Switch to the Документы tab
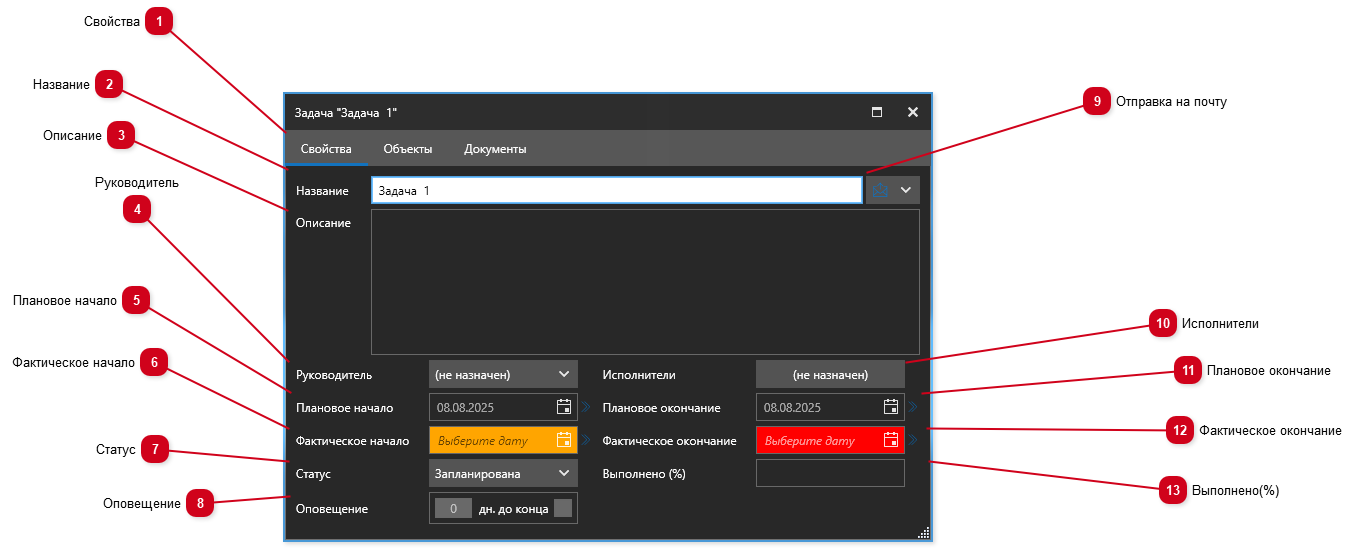 [495, 149]
